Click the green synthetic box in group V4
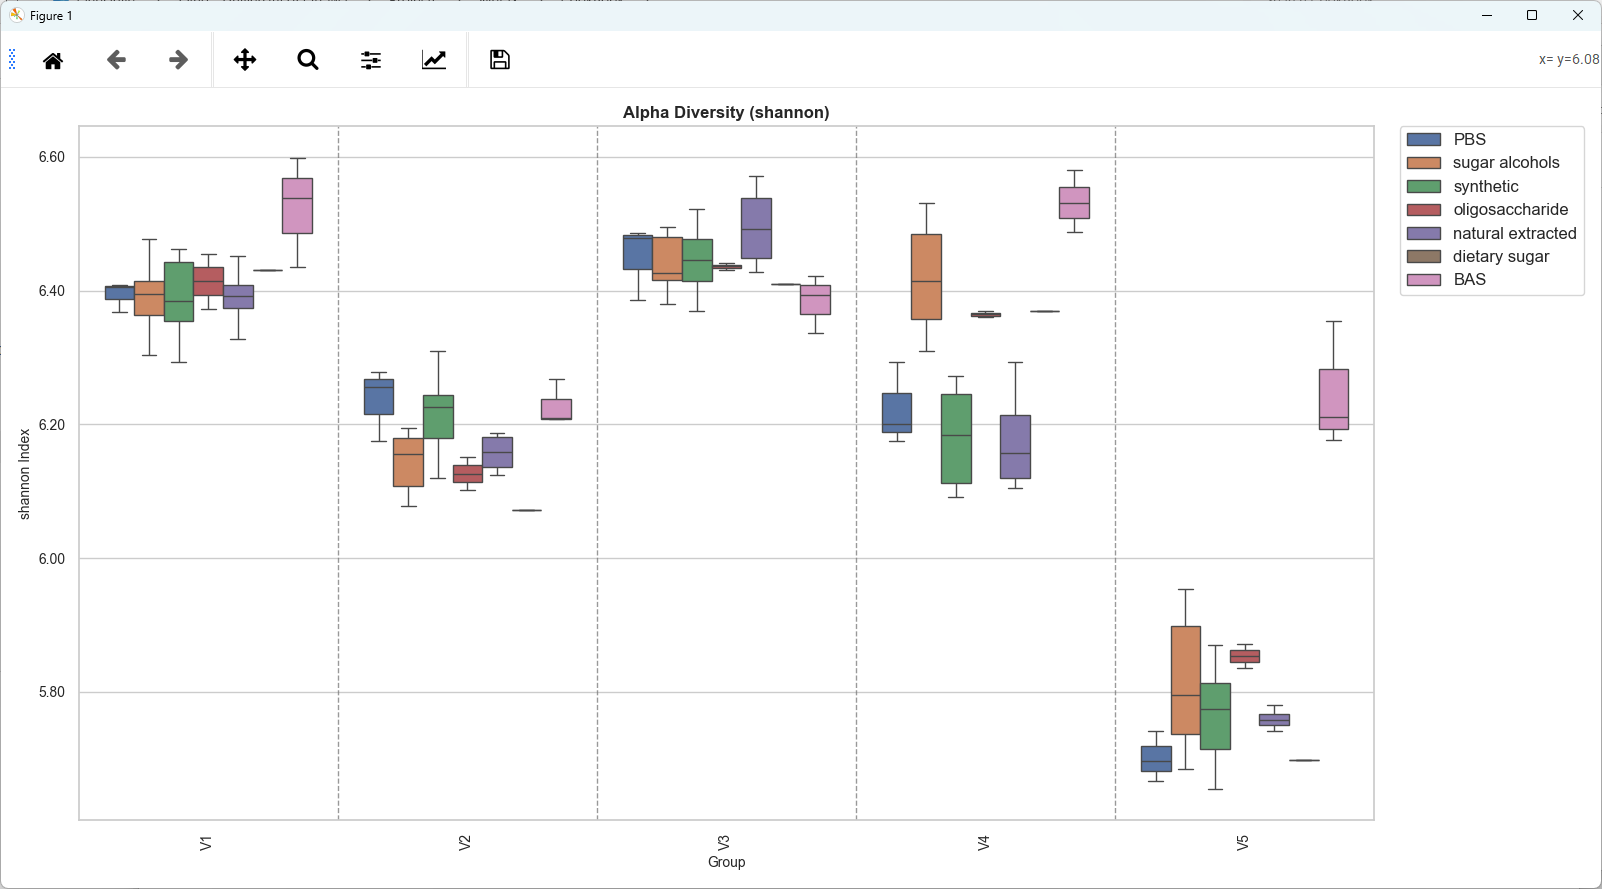Viewport: 1602px width, 889px height. pyautogui.click(x=956, y=439)
